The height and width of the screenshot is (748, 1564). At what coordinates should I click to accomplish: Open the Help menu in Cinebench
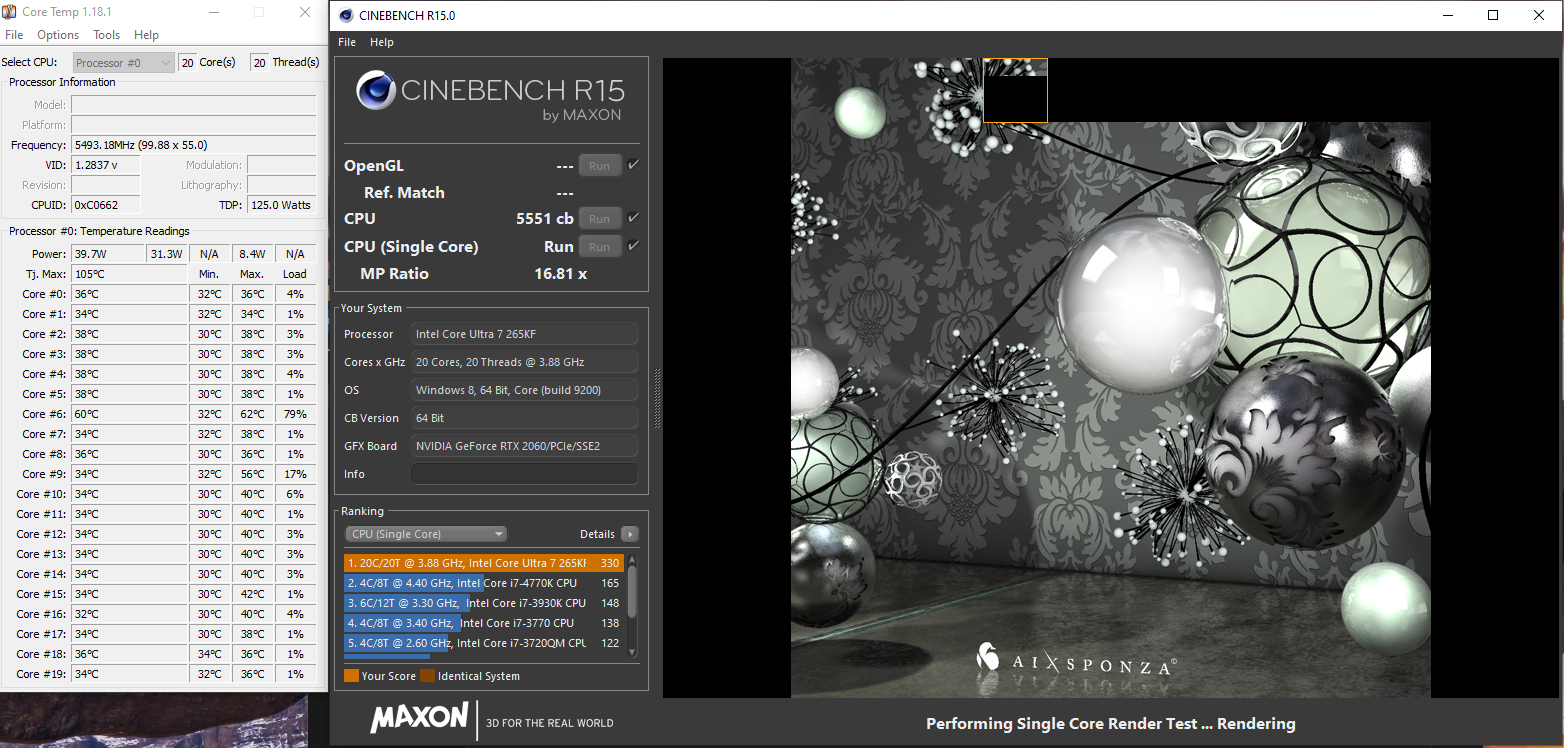382,42
